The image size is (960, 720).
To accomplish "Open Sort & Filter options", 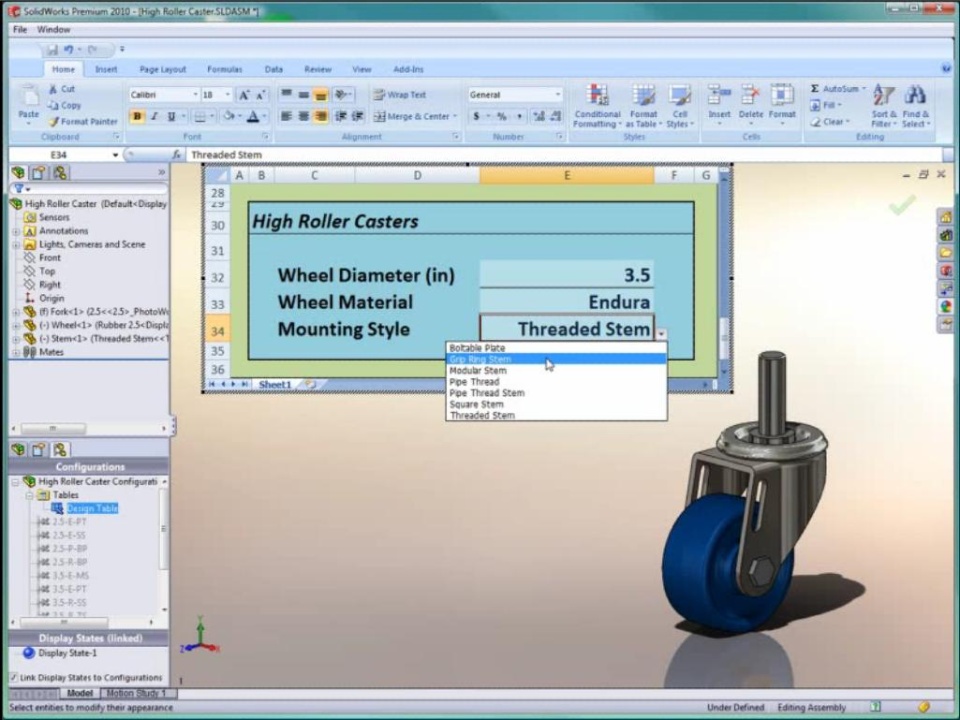I will pyautogui.click(x=883, y=106).
